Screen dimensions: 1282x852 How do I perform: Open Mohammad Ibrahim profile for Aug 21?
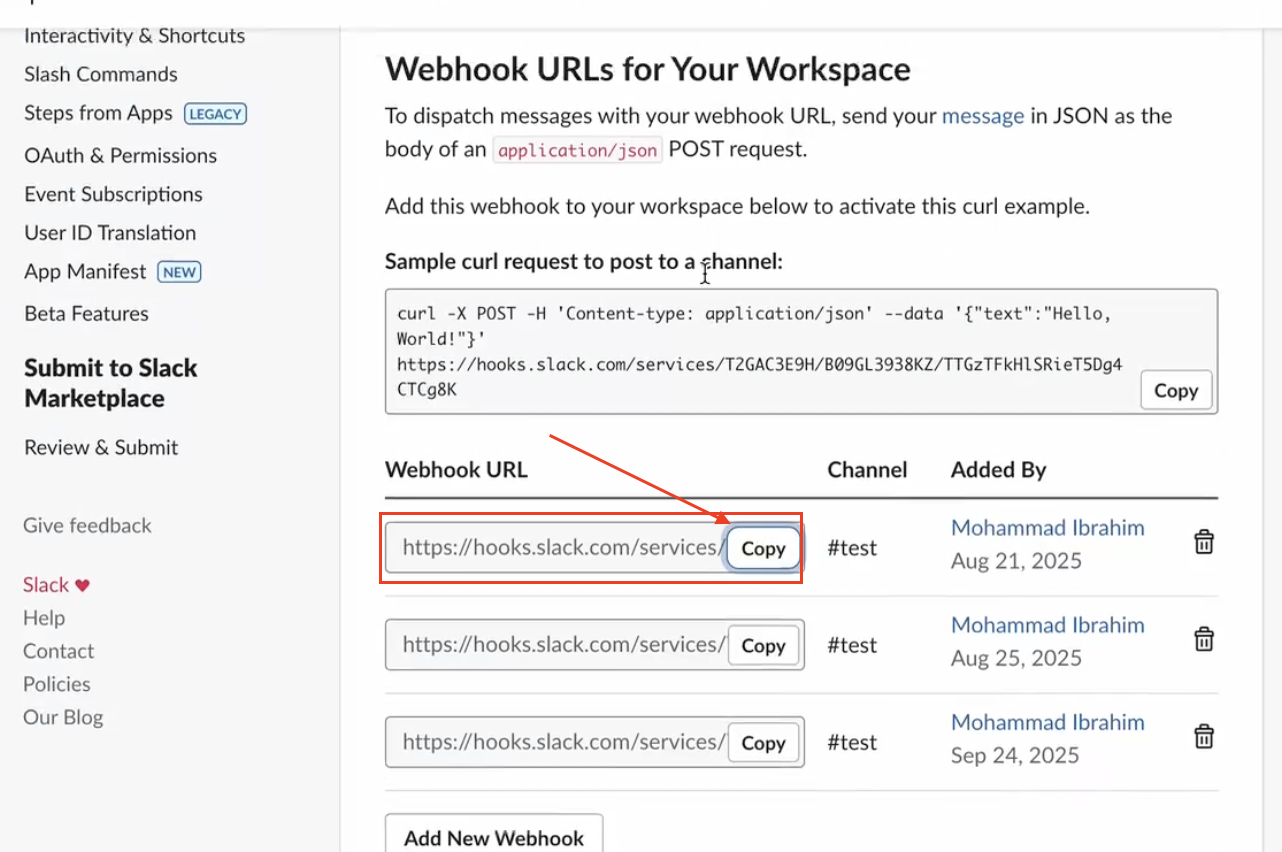[x=1047, y=528]
